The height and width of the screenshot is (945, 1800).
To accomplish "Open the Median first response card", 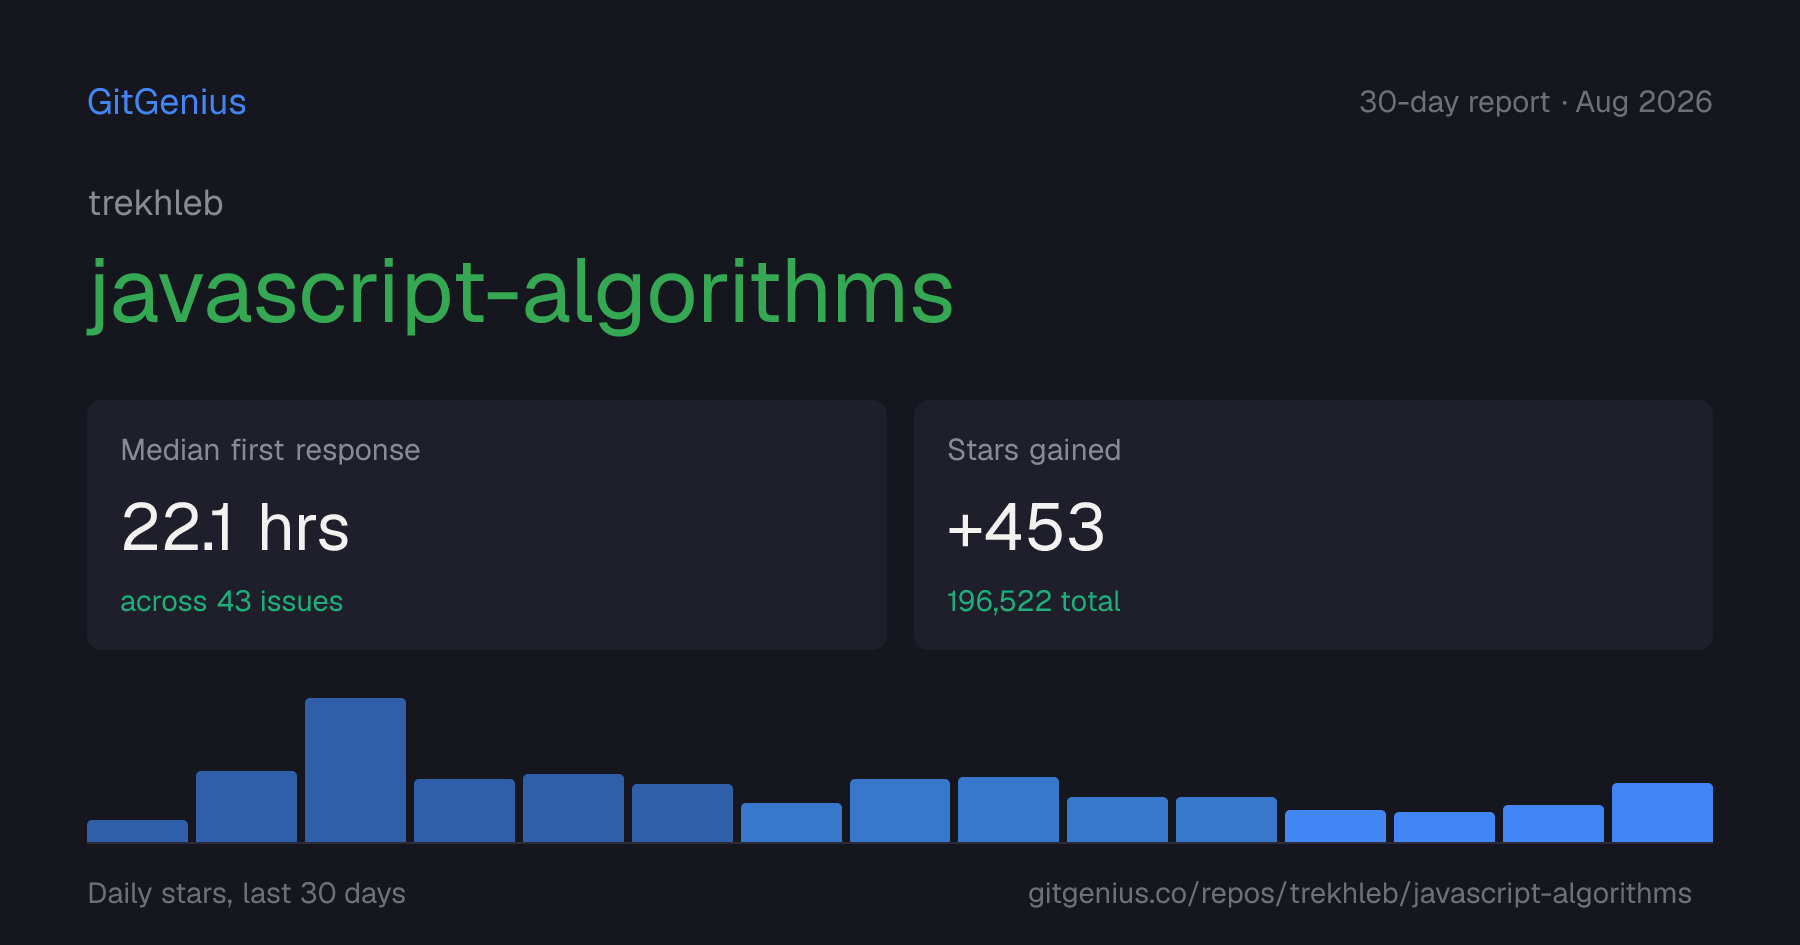I will click(487, 525).
